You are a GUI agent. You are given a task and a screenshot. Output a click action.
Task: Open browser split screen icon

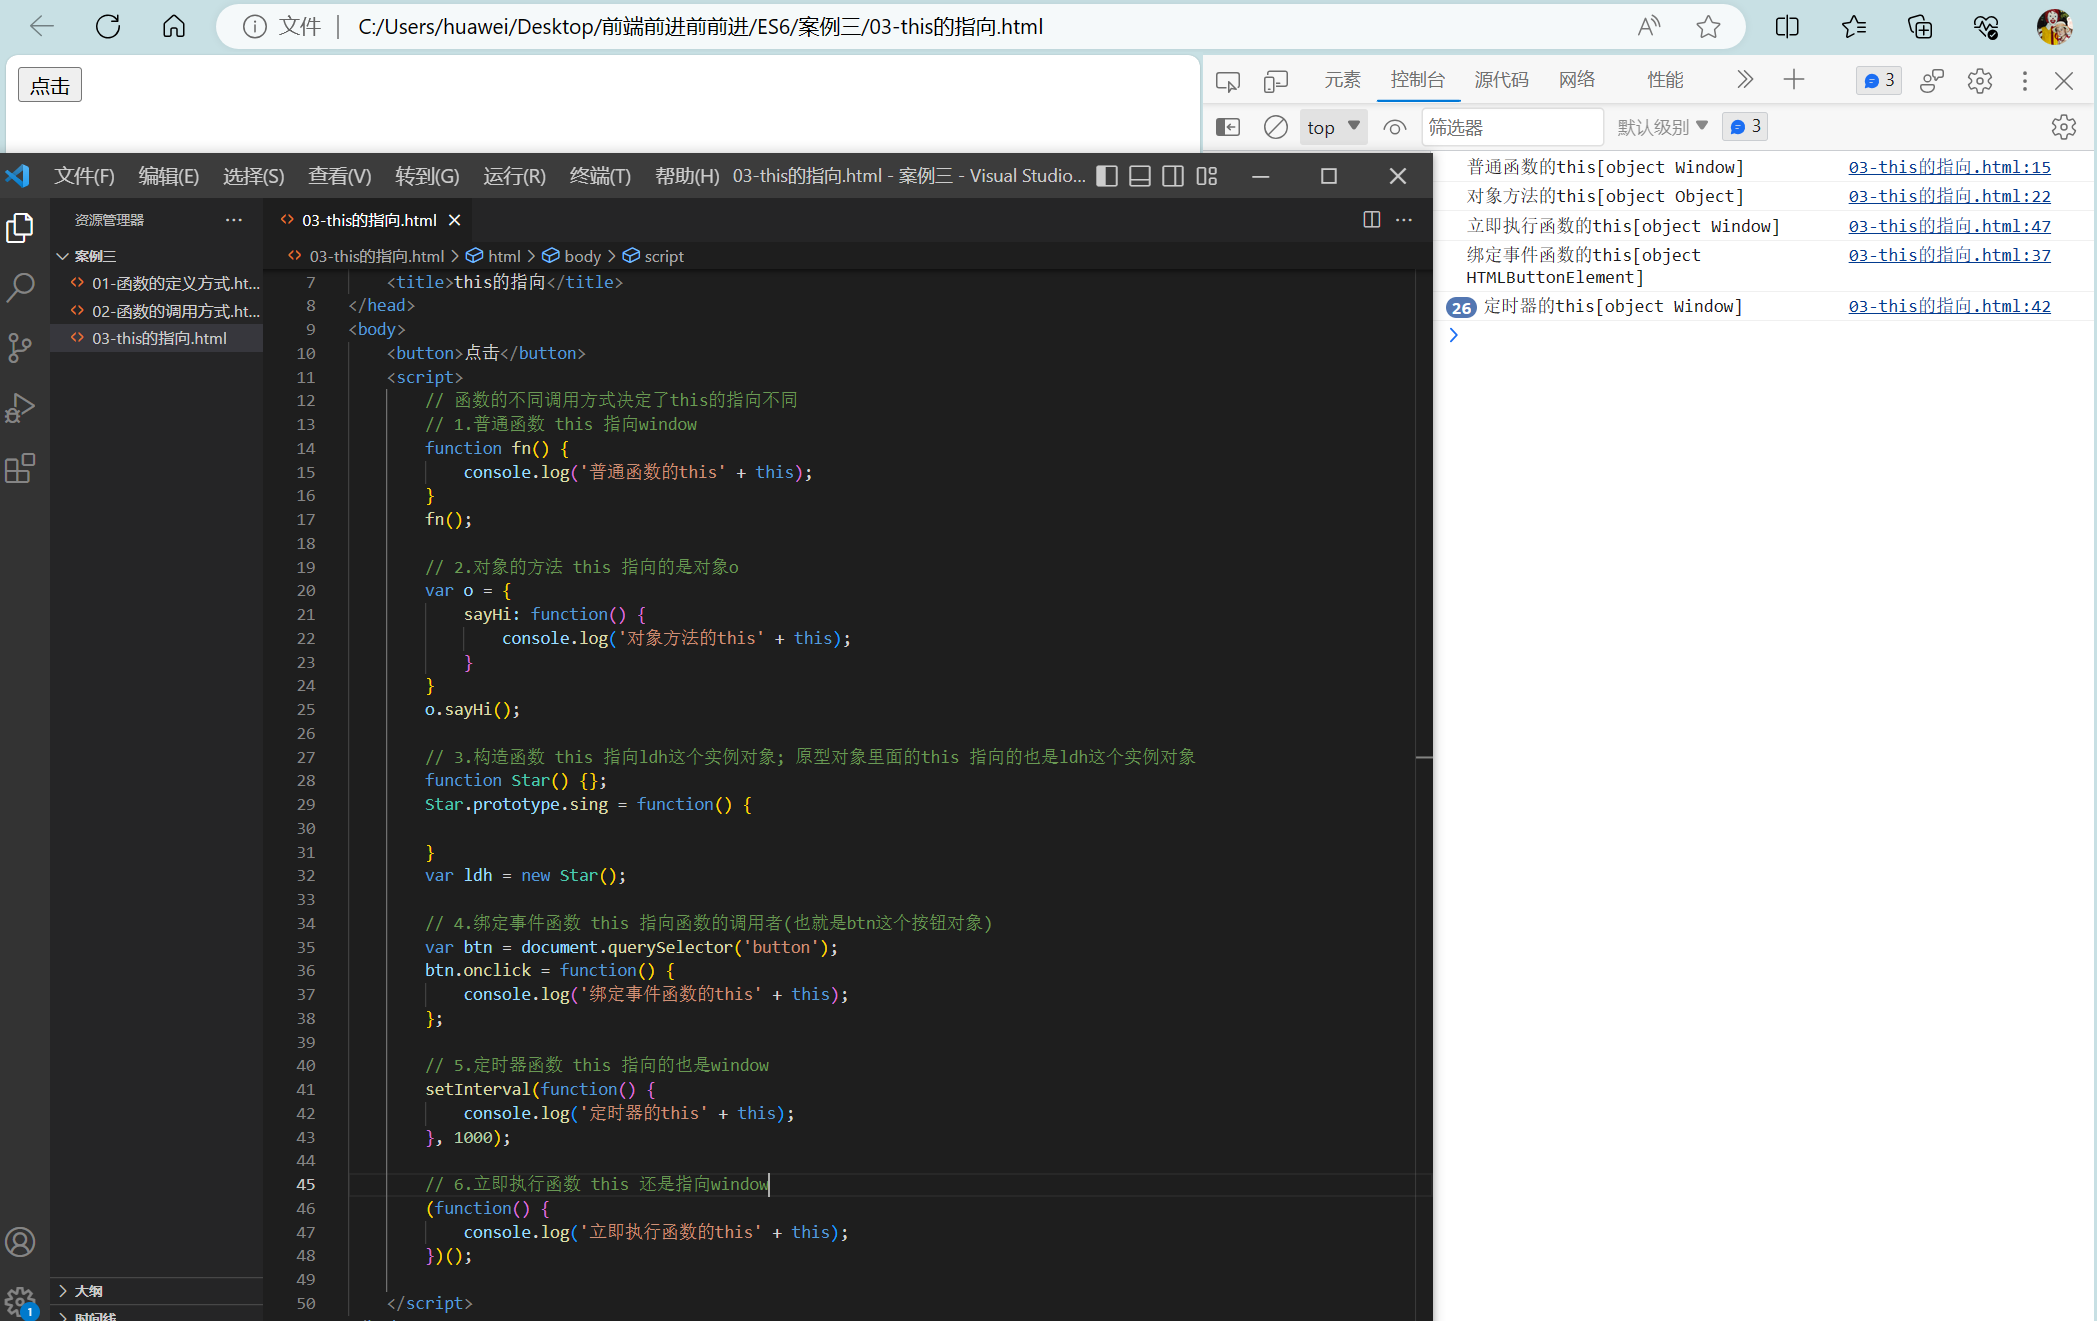point(1787,27)
